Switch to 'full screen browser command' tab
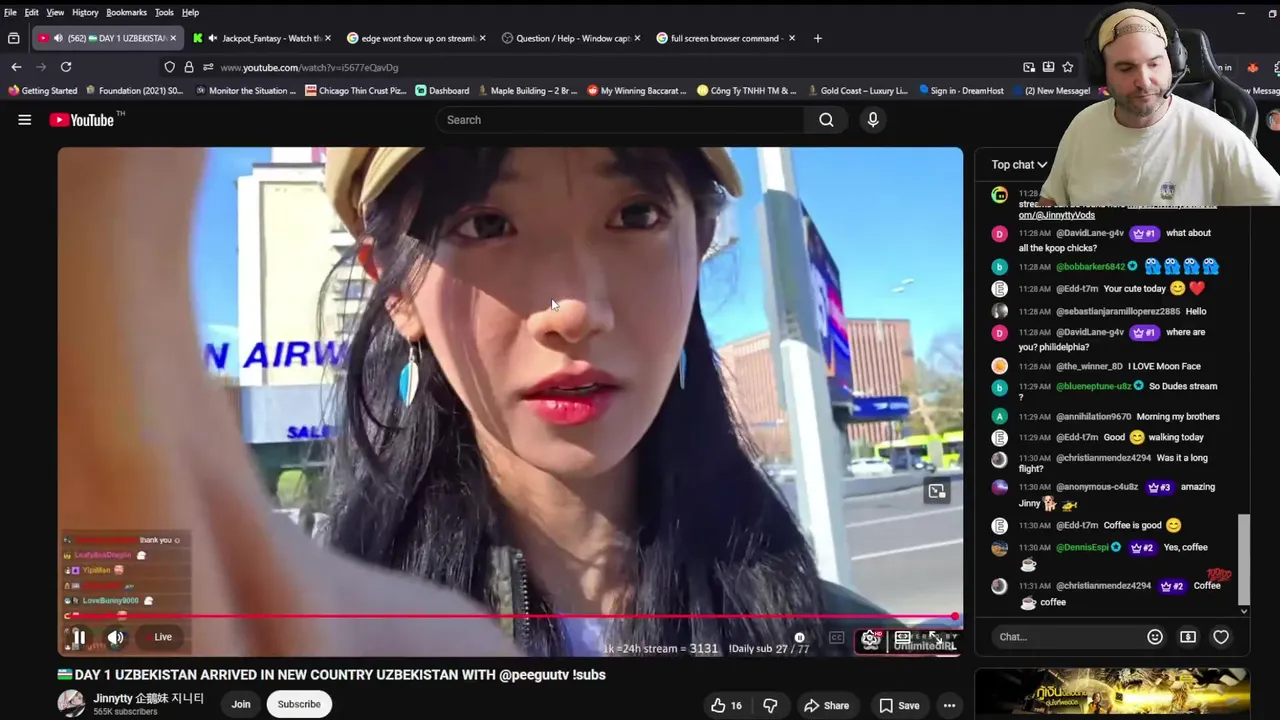1280x720 pixels. pos(724,38)
